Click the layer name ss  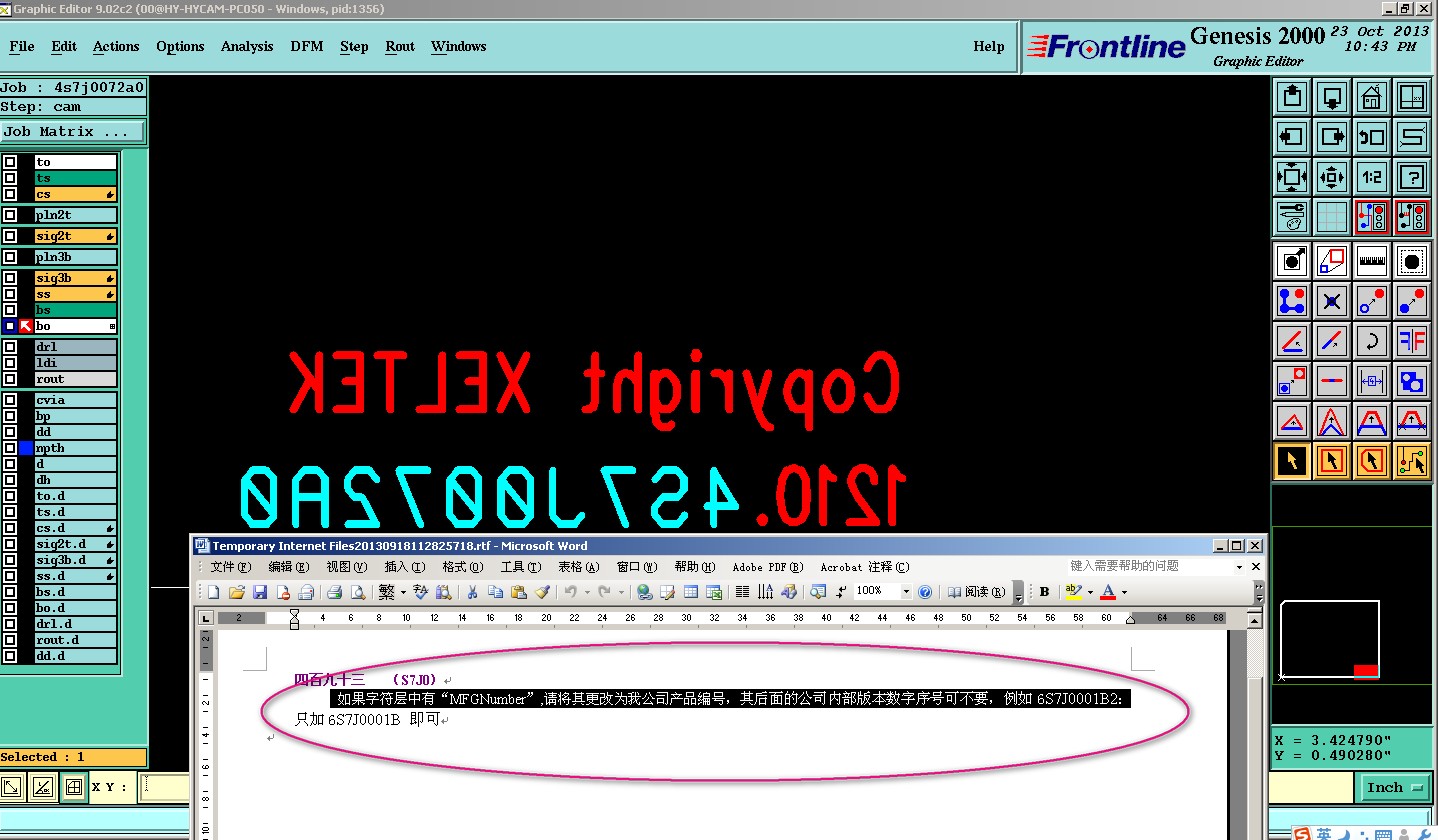(75, 294)
